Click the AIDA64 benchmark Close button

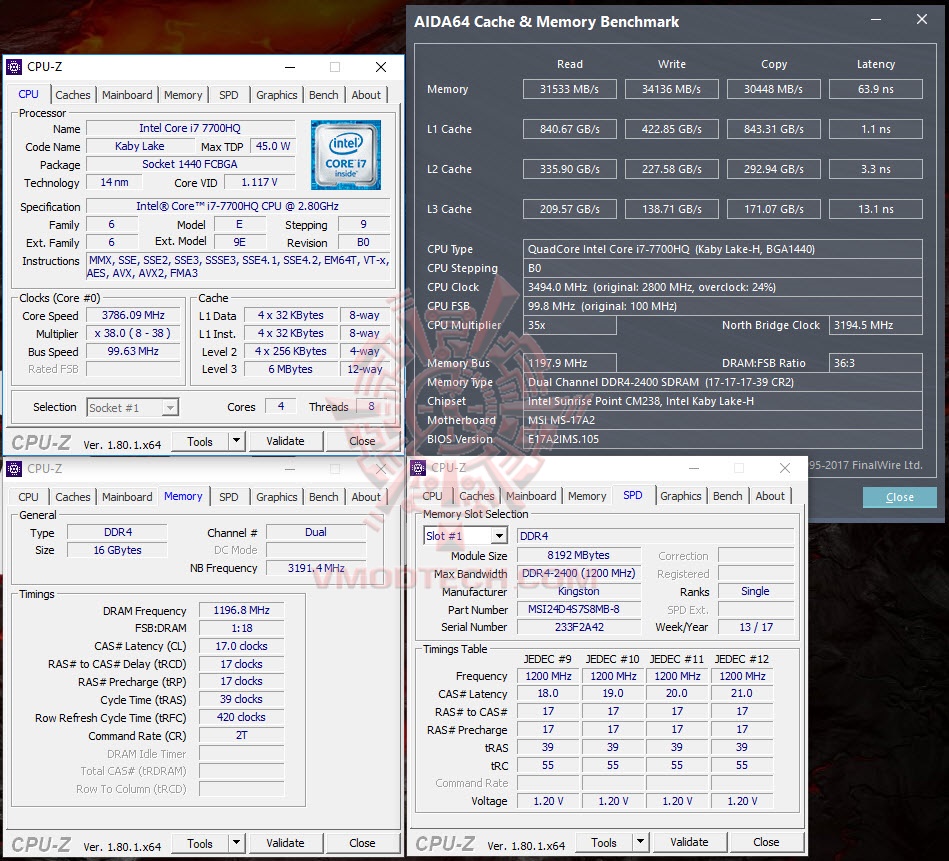click(899, 497)
